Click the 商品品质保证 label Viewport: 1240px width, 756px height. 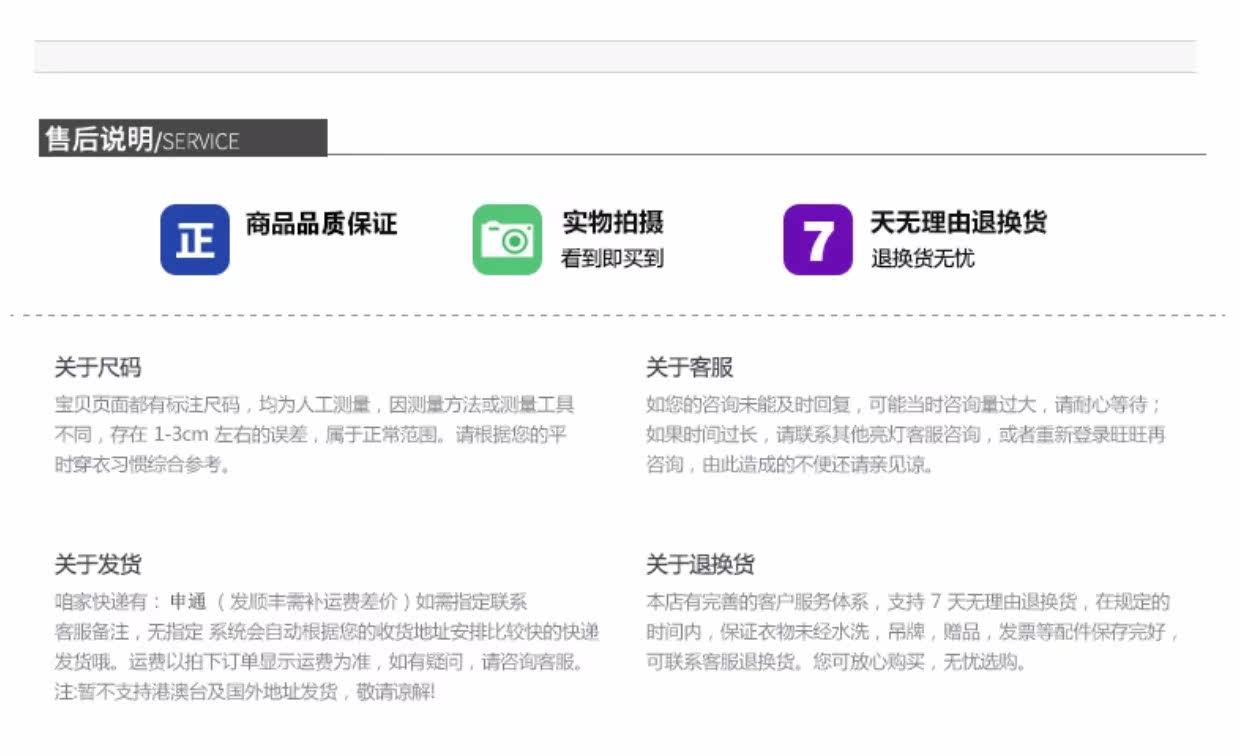(322, 223)
